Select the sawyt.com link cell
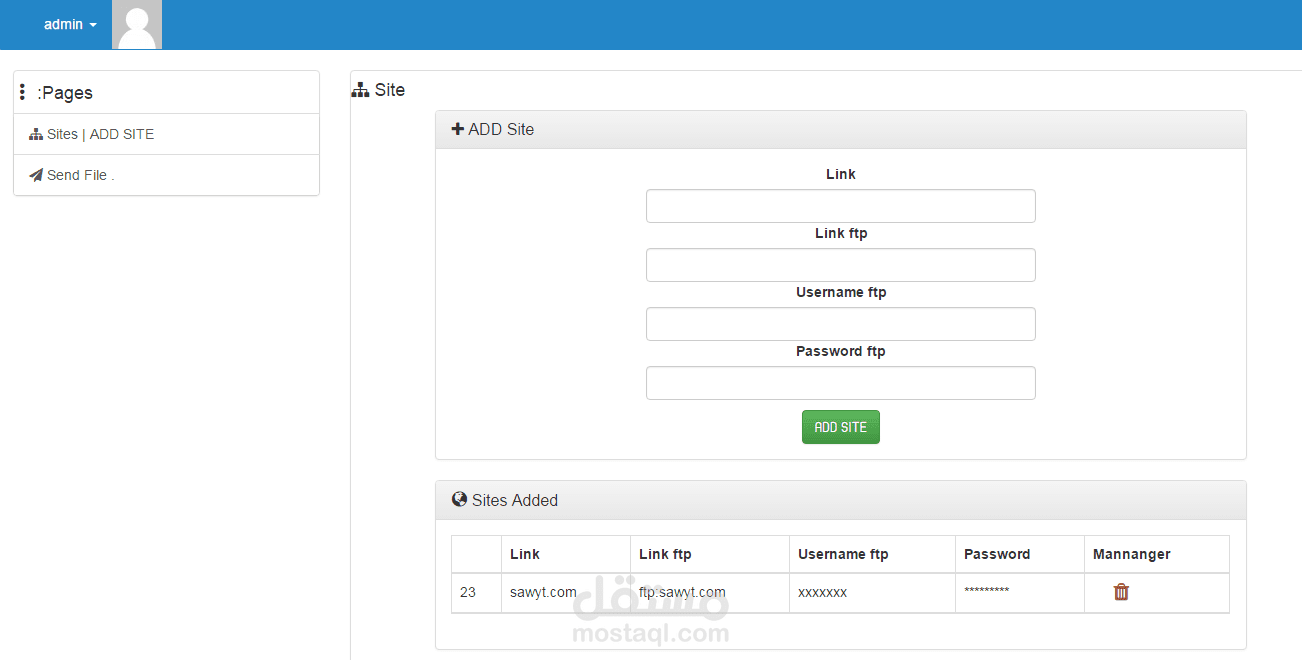1302x660 pixels. (x=566, y=592)
